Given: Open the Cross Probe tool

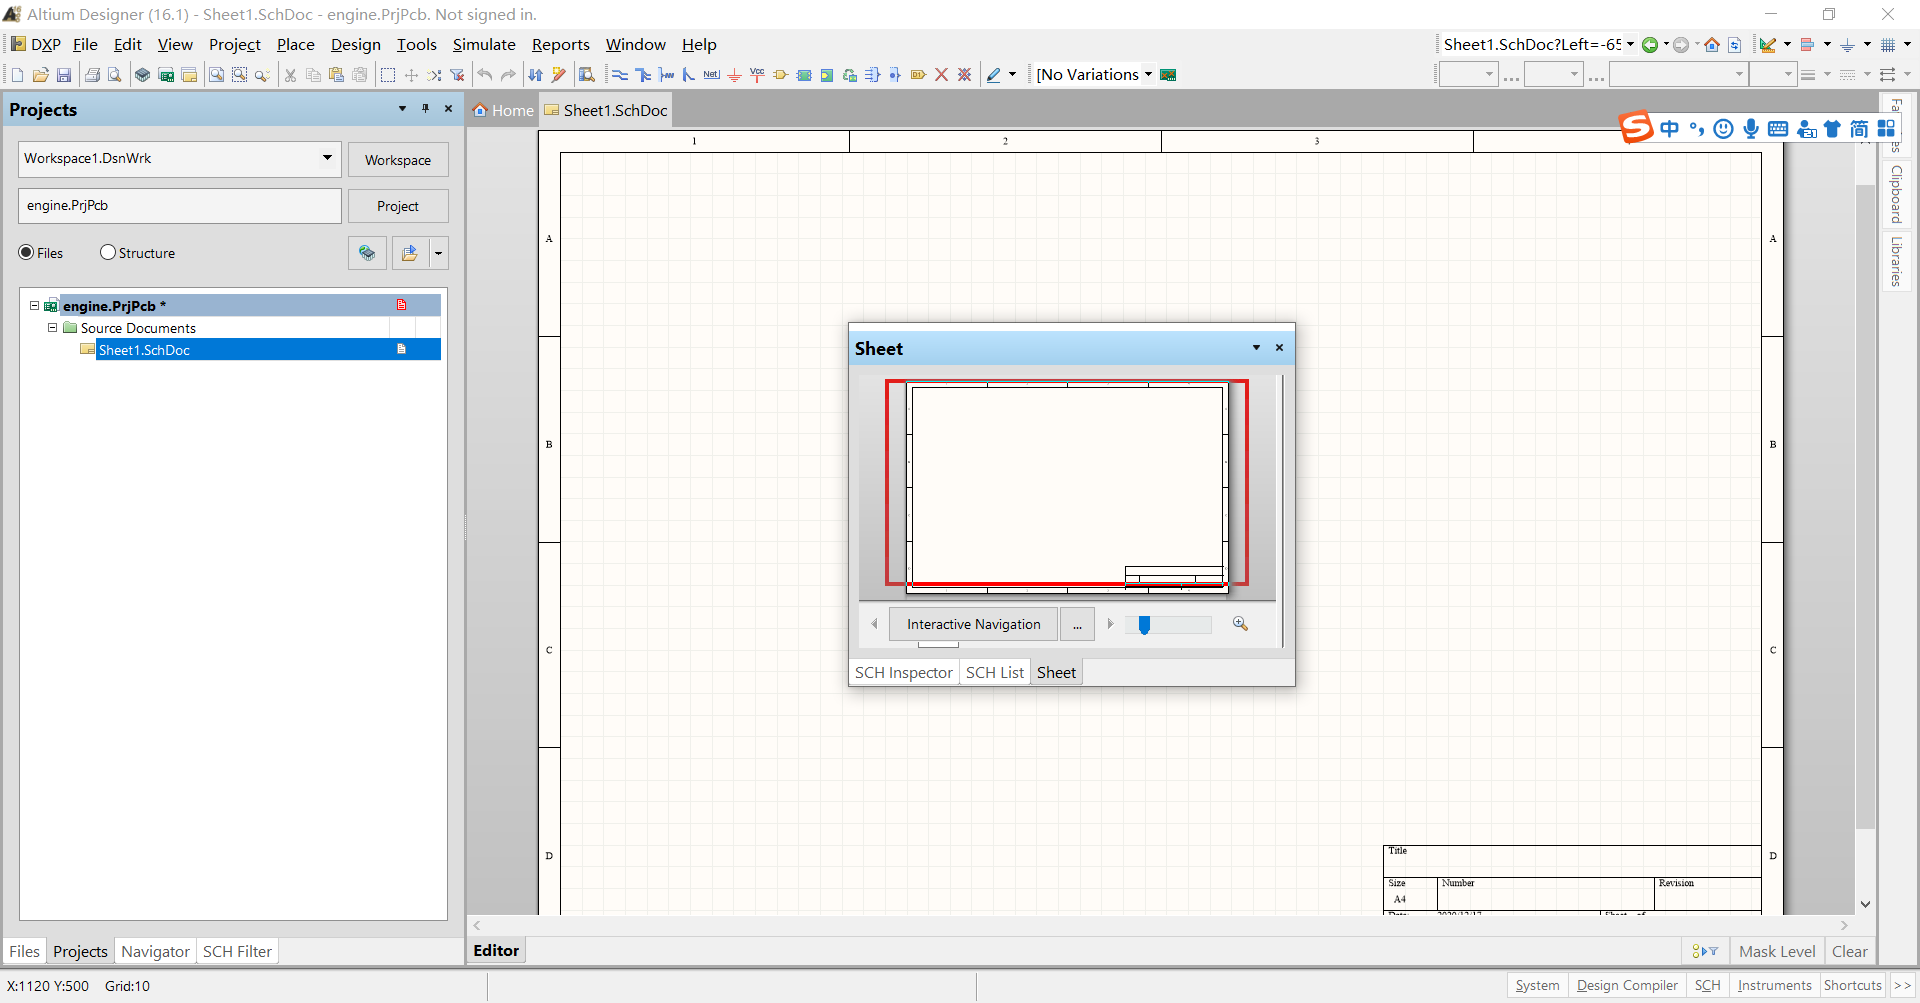Looking at the screenshot, I should click(x=558, y=74).
